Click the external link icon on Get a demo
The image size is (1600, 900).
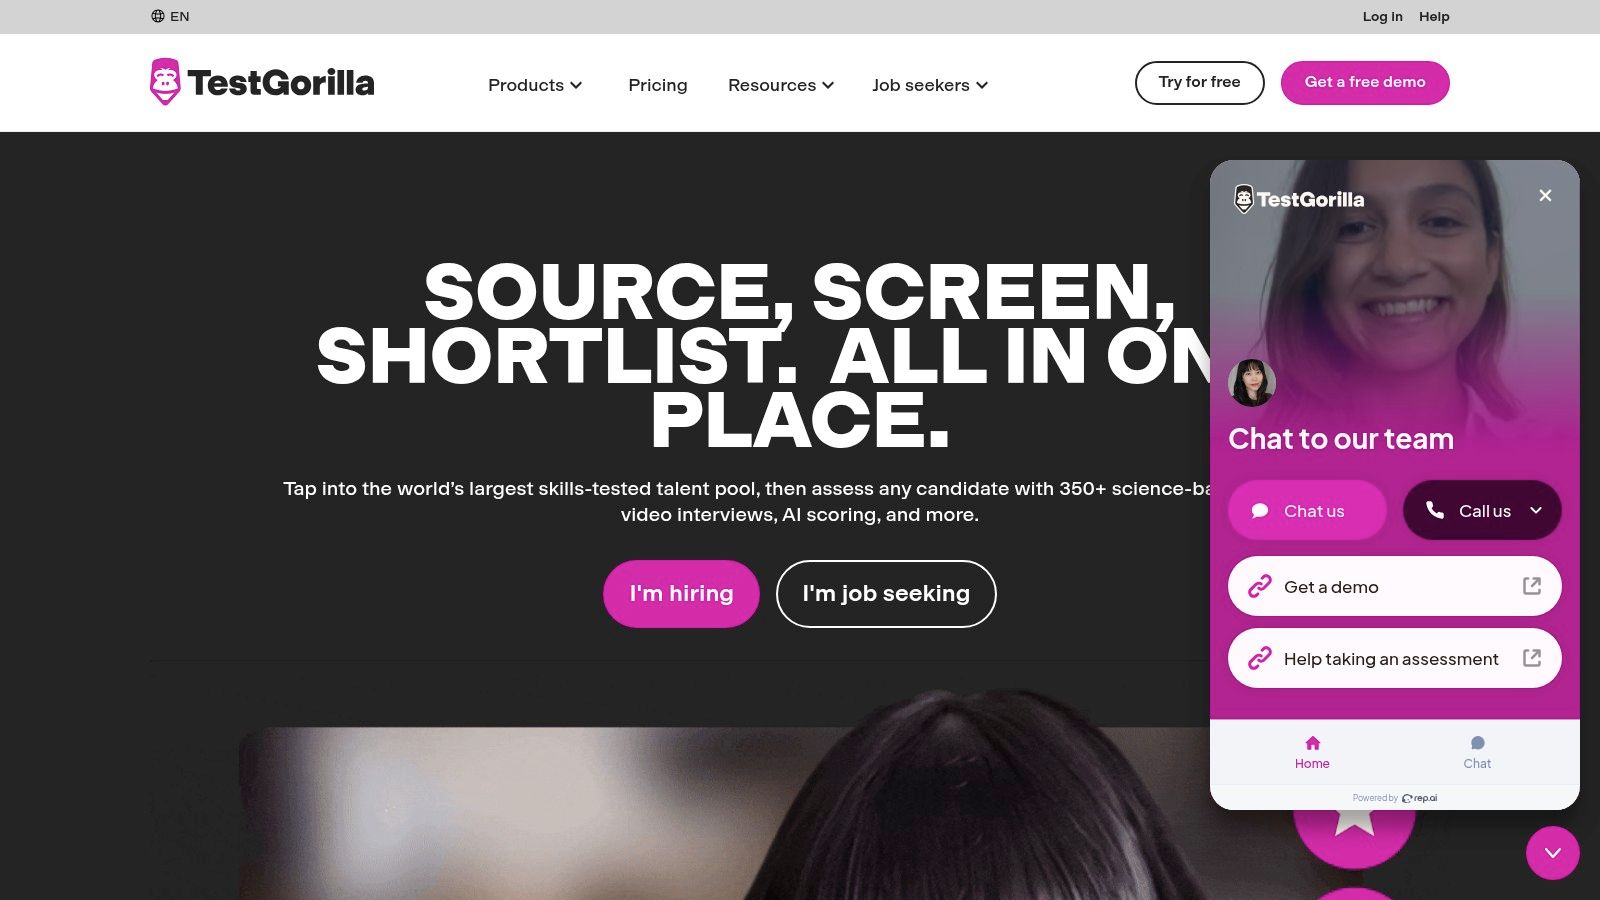pos(1531,586)
